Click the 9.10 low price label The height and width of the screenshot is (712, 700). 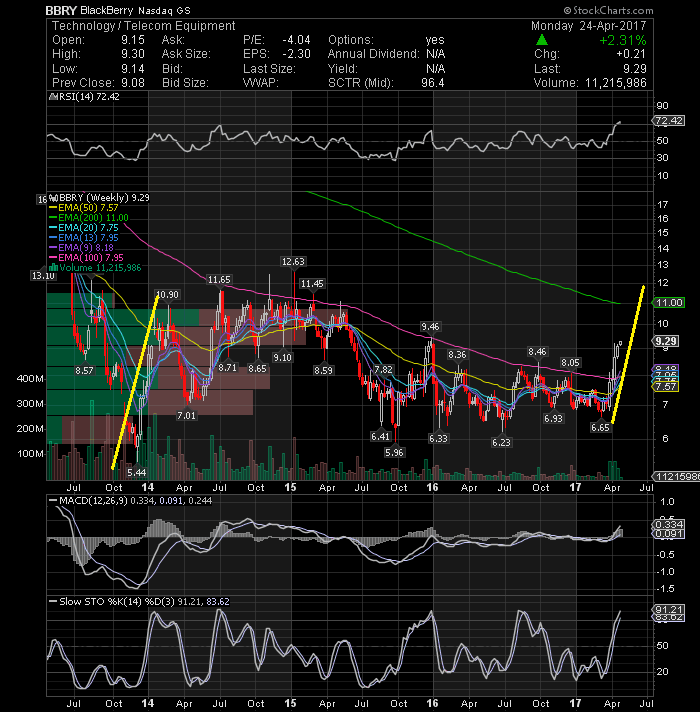pos(282,357)
